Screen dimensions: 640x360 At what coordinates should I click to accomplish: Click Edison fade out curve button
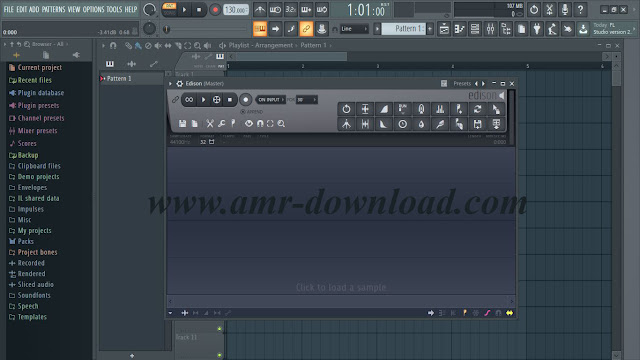[384, 124]
